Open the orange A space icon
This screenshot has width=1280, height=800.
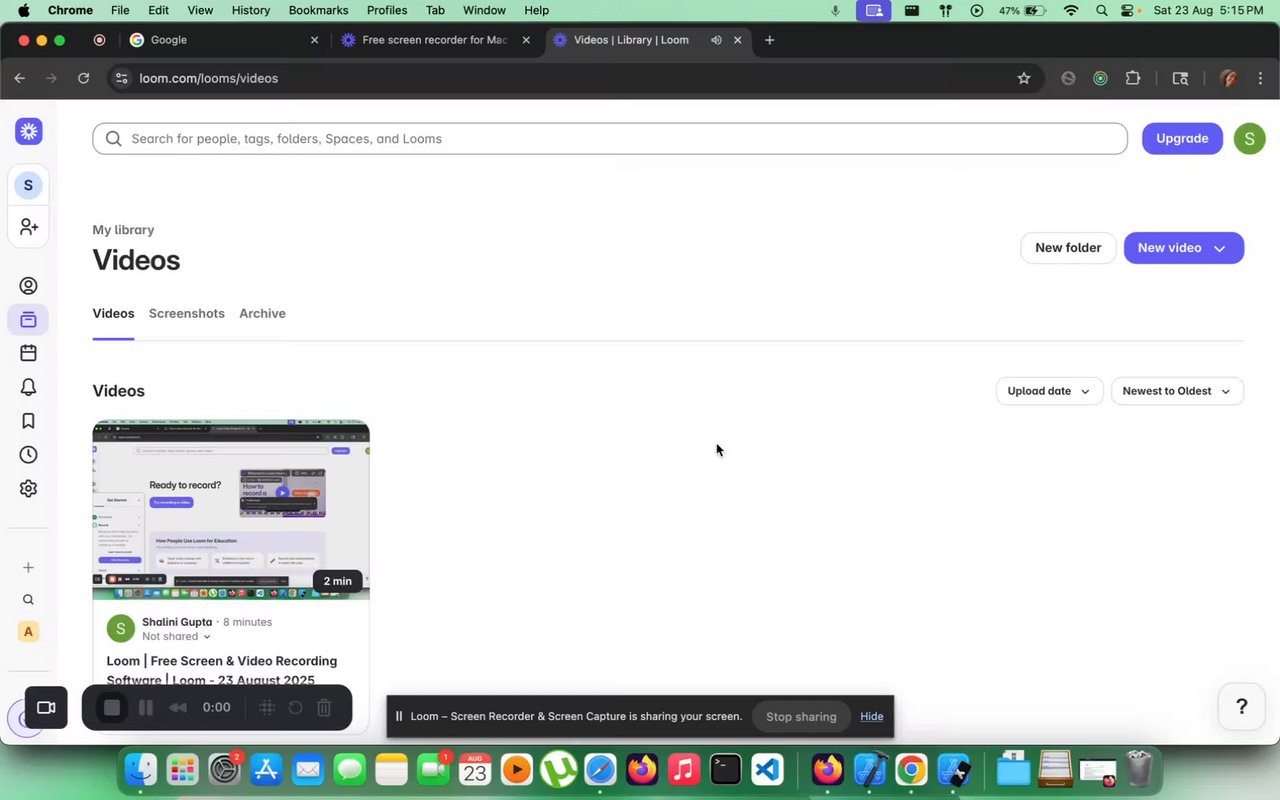tap(28, 632)
